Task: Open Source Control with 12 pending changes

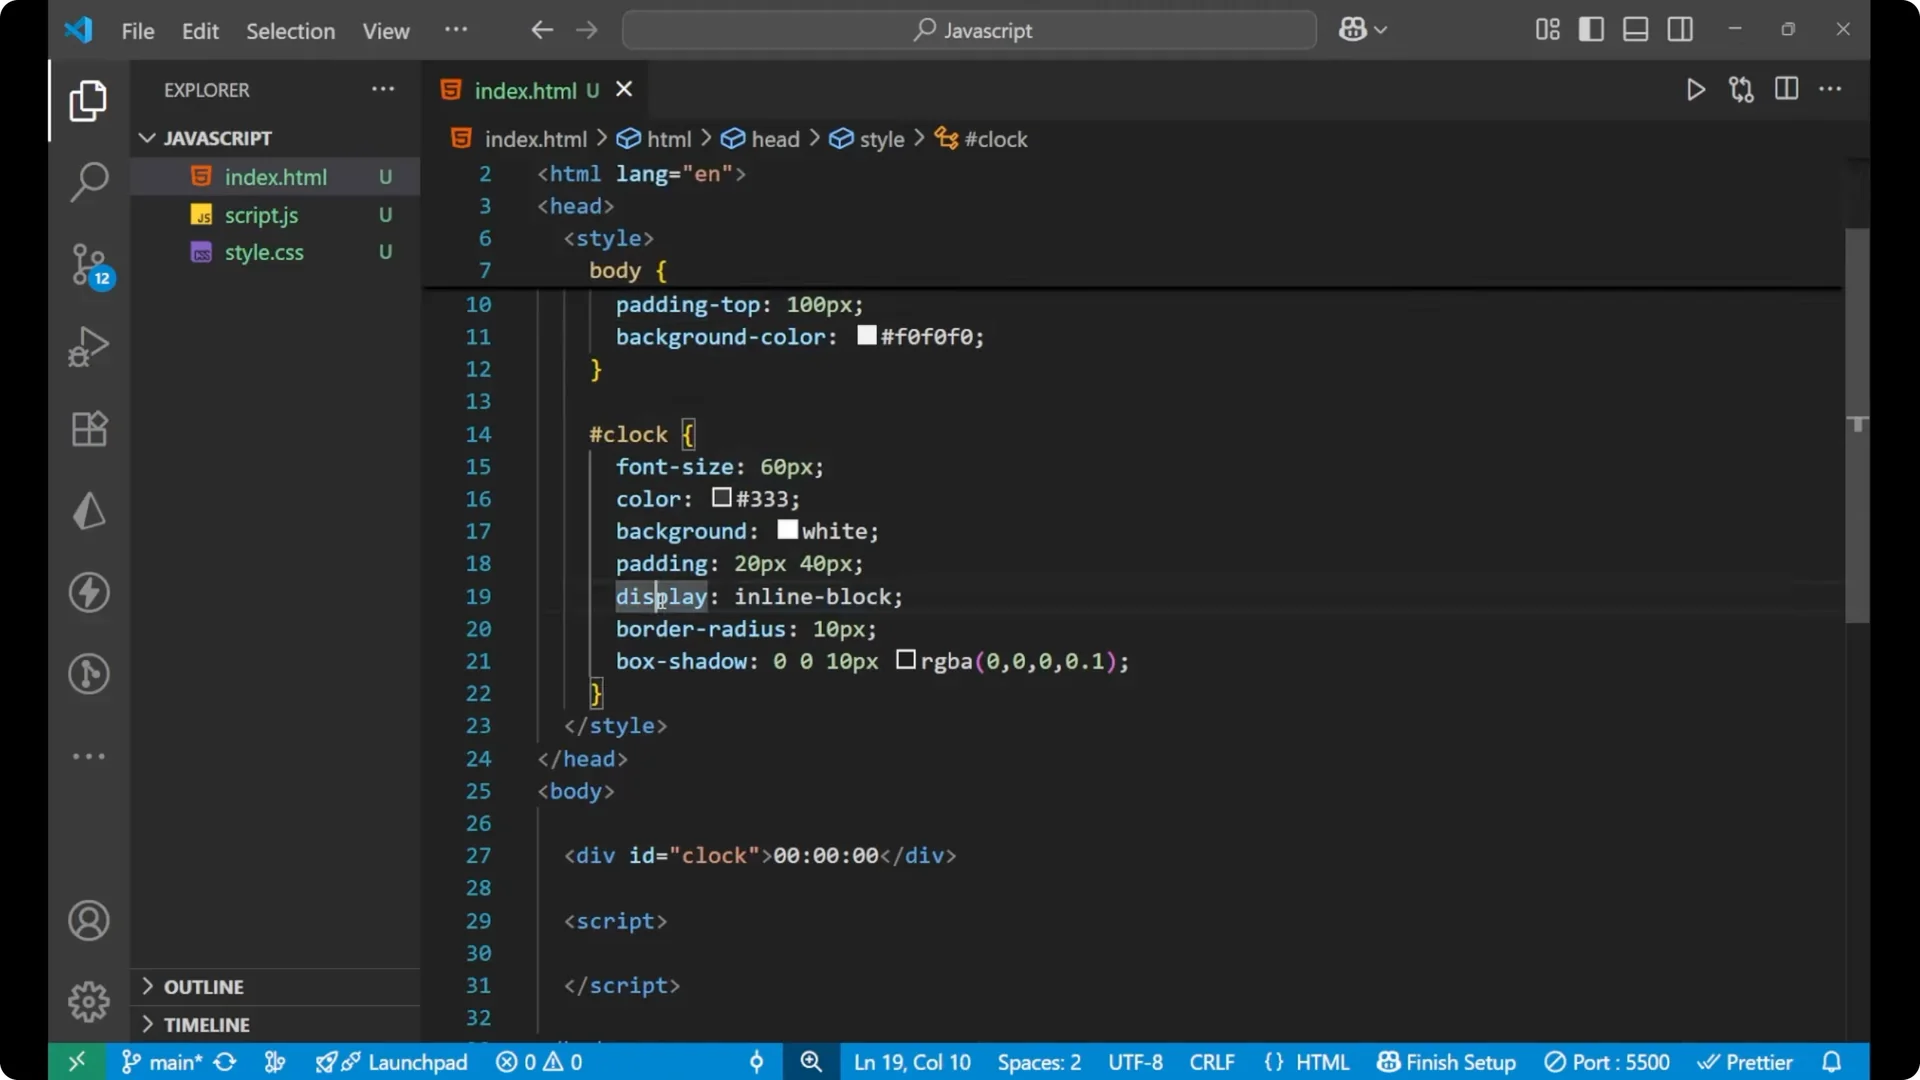Action: (x=89, y=265)
